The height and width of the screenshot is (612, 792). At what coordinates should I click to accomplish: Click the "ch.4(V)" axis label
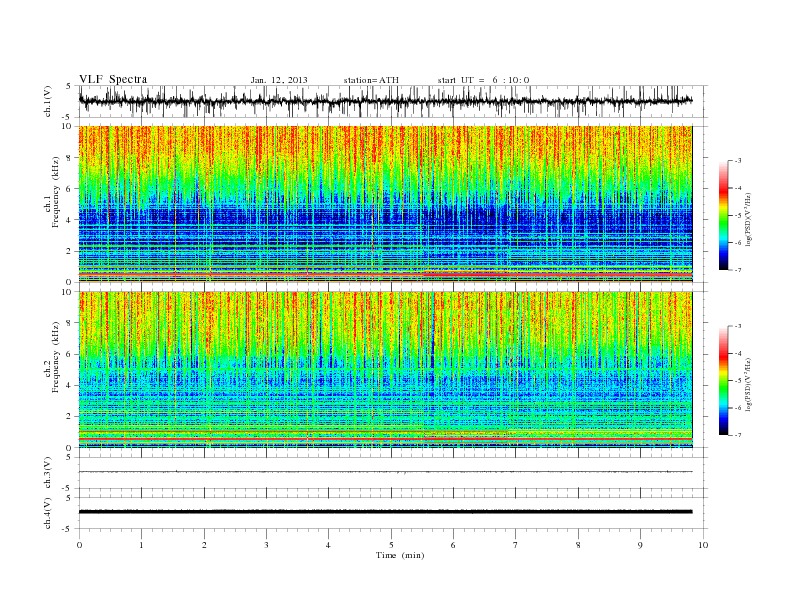(48, 513)
